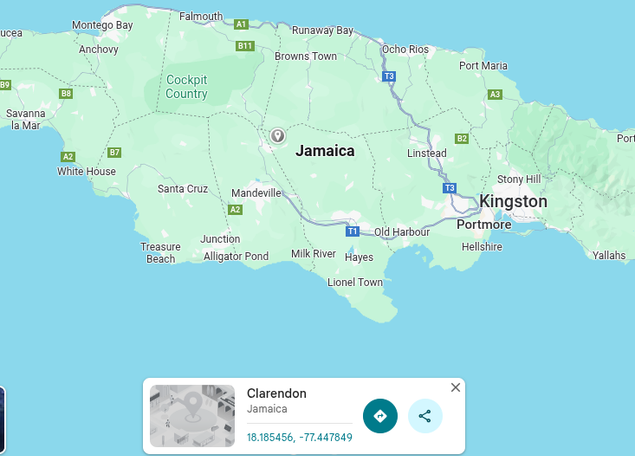This screenshot has height=456, width=635.
Task: Select the B11 road shield
Action: coord(245,46)
